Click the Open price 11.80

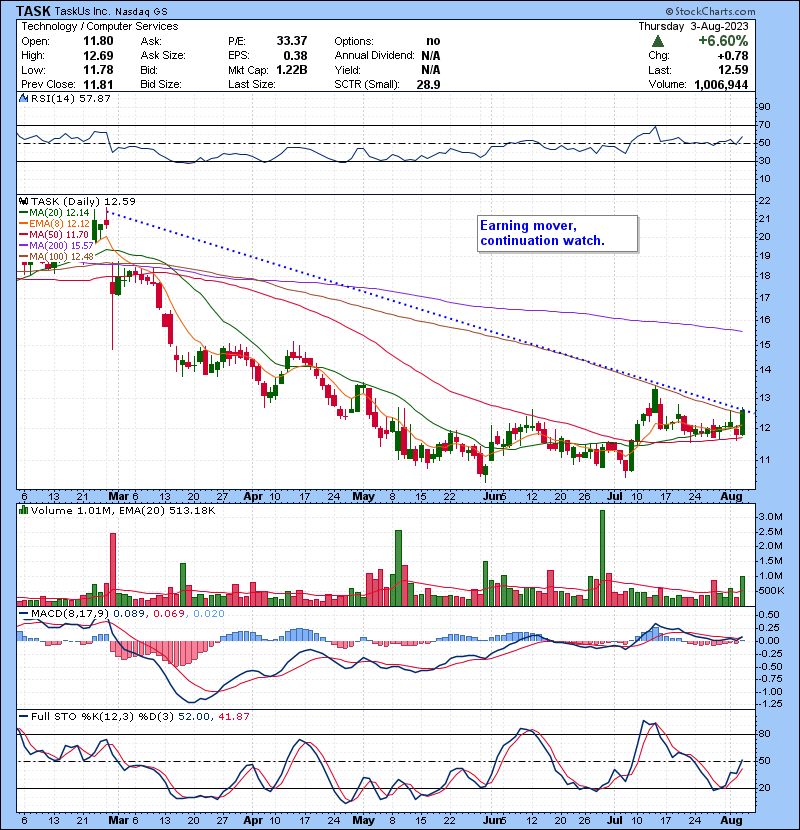[98, 41]
